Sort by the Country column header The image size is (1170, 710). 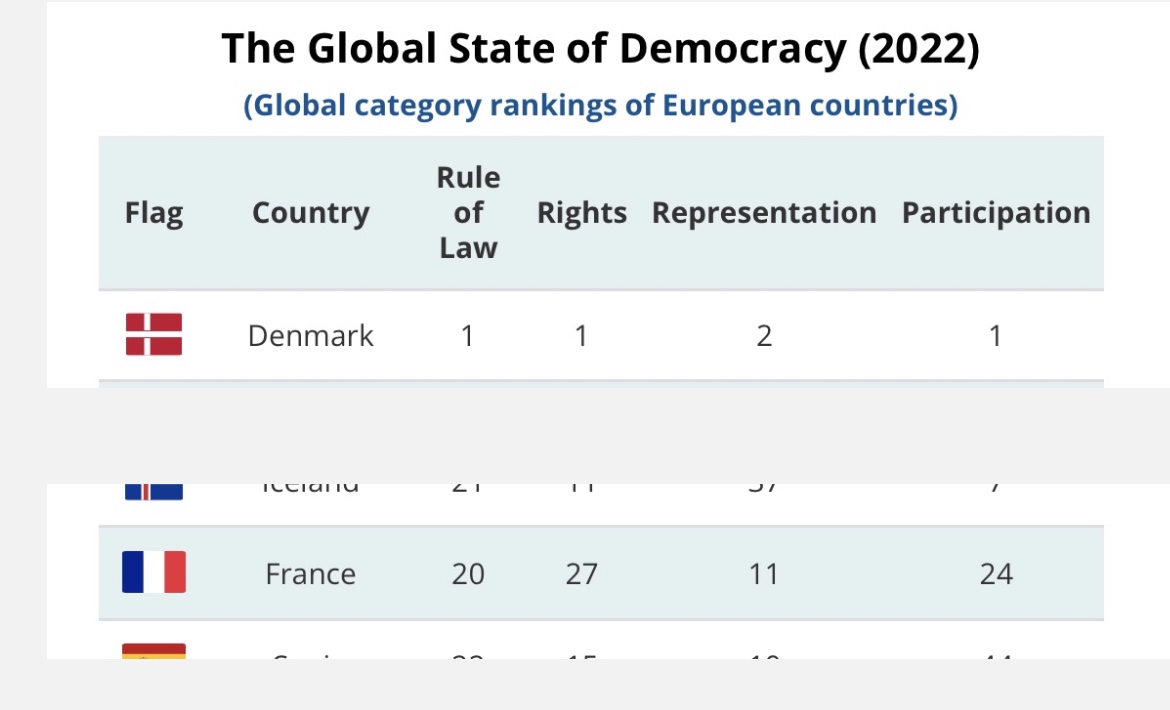[x=310, y=213]
